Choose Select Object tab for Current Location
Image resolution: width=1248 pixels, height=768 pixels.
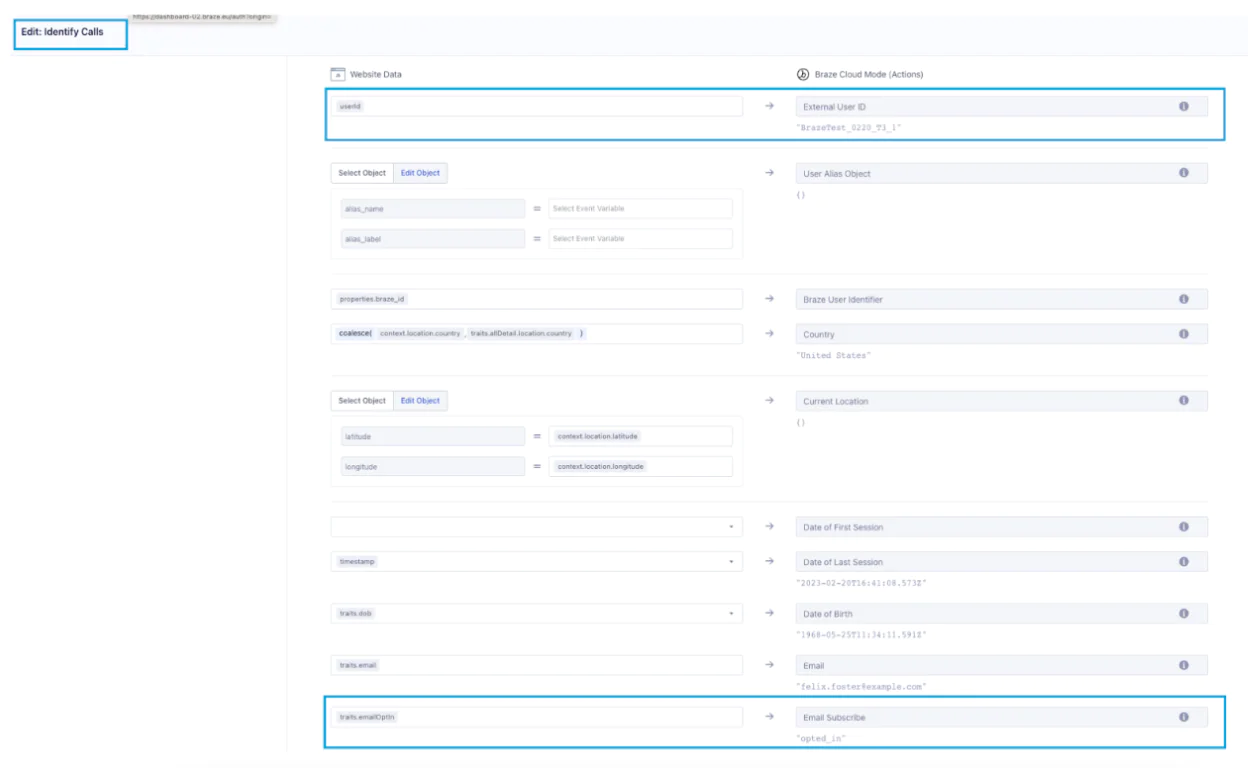pos(362,401)
